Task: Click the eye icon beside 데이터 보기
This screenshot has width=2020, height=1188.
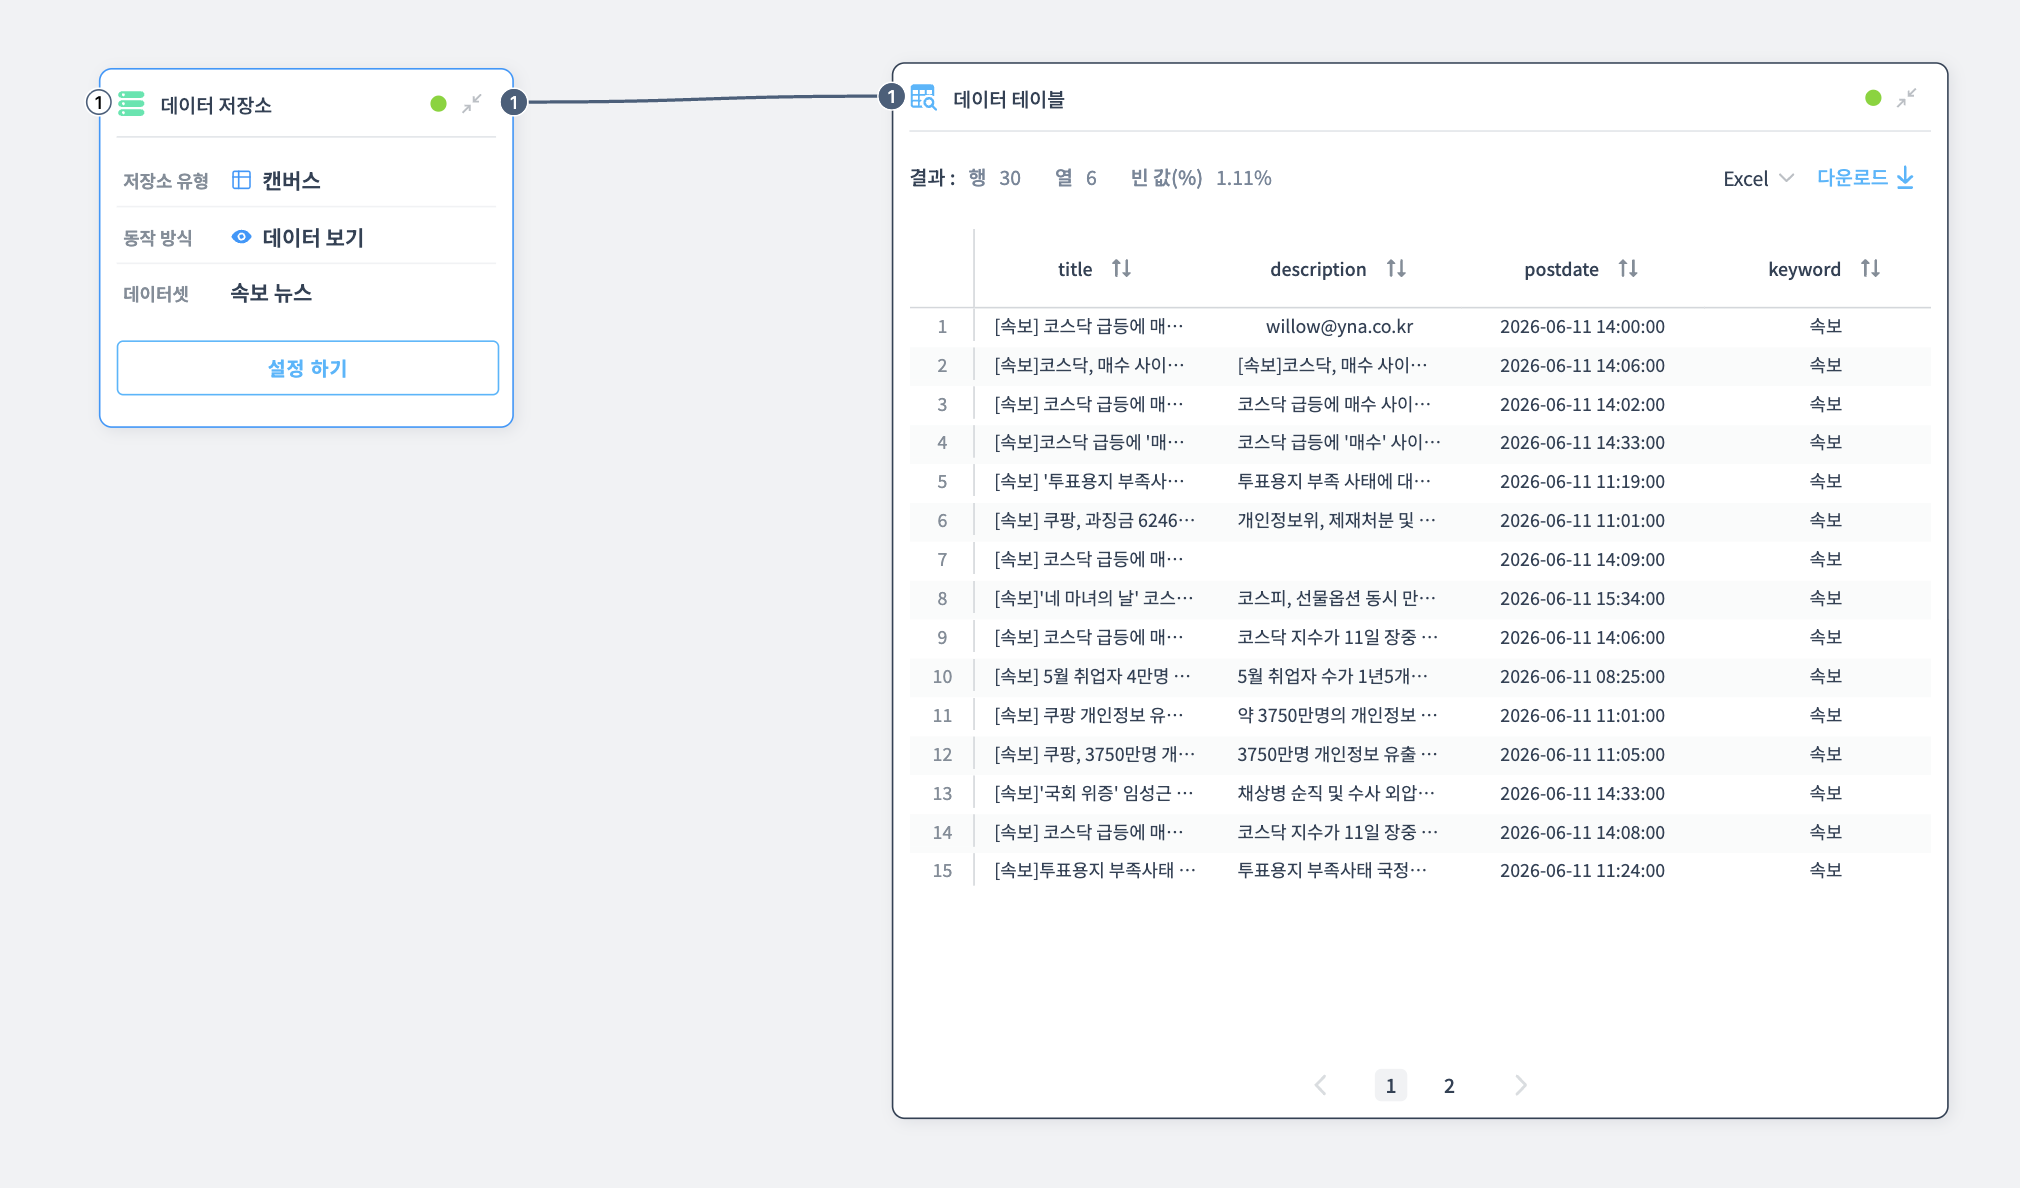Action: (x=241, y=237)
